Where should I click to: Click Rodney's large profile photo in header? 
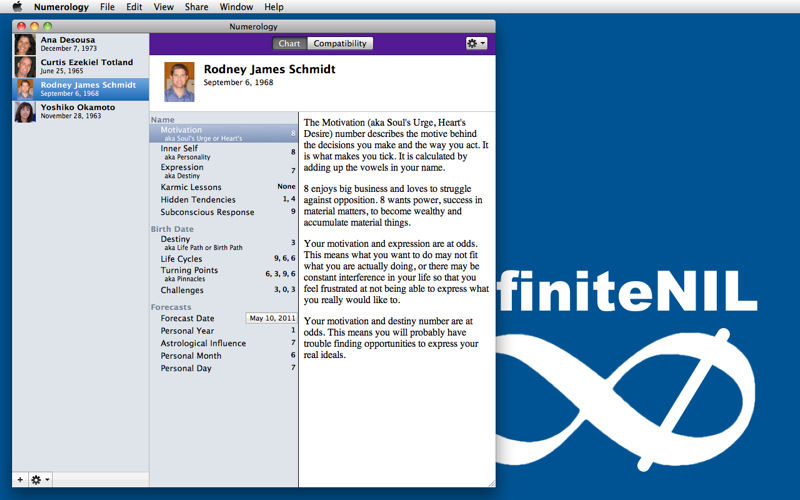pos(179,82)
